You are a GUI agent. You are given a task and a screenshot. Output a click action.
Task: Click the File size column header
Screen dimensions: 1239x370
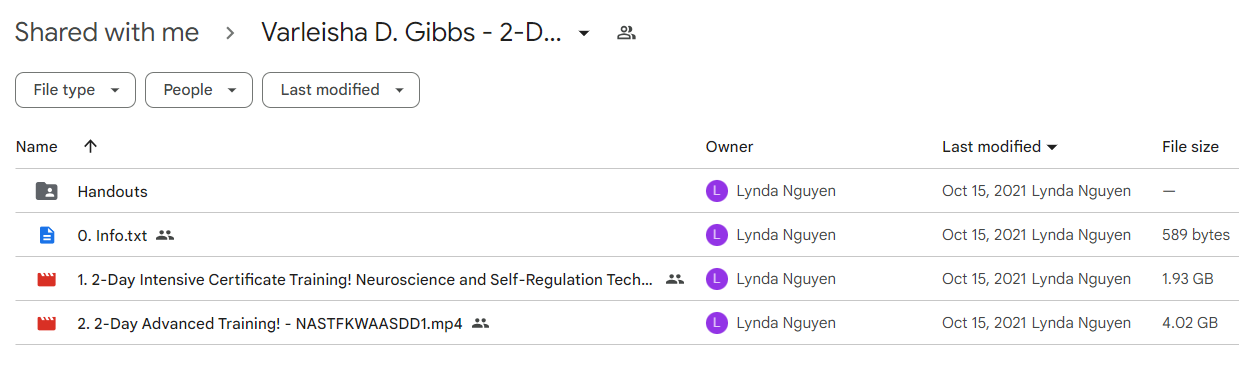click(1190, 147)
